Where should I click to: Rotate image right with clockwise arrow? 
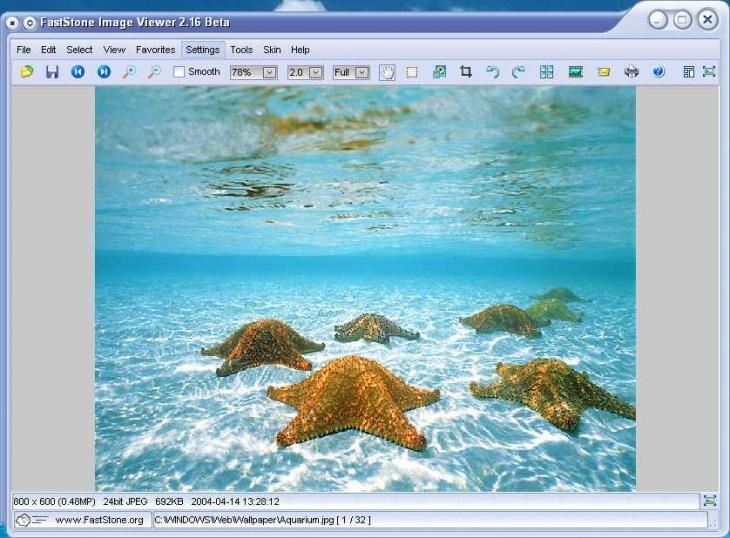tap(518, 72)
